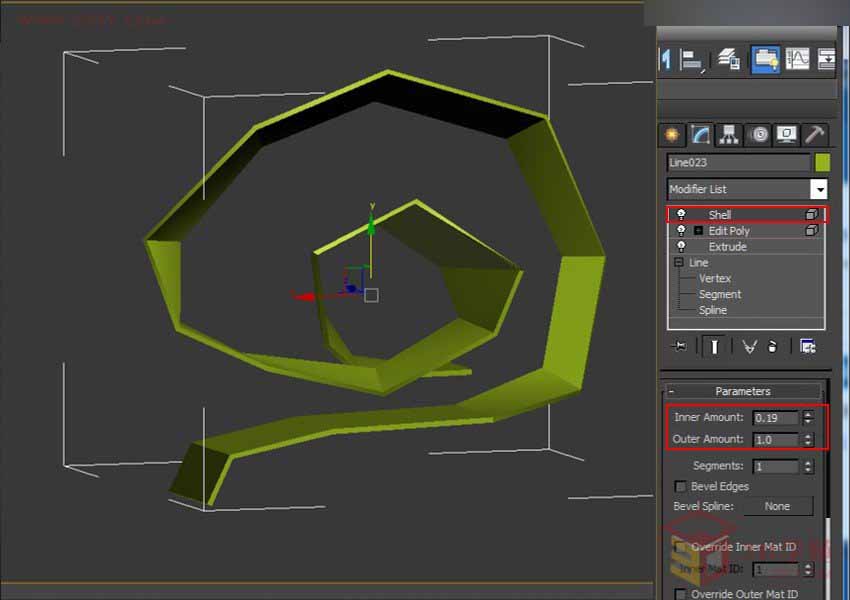Click the Edit Poly row's cube icon

point(811,231)
